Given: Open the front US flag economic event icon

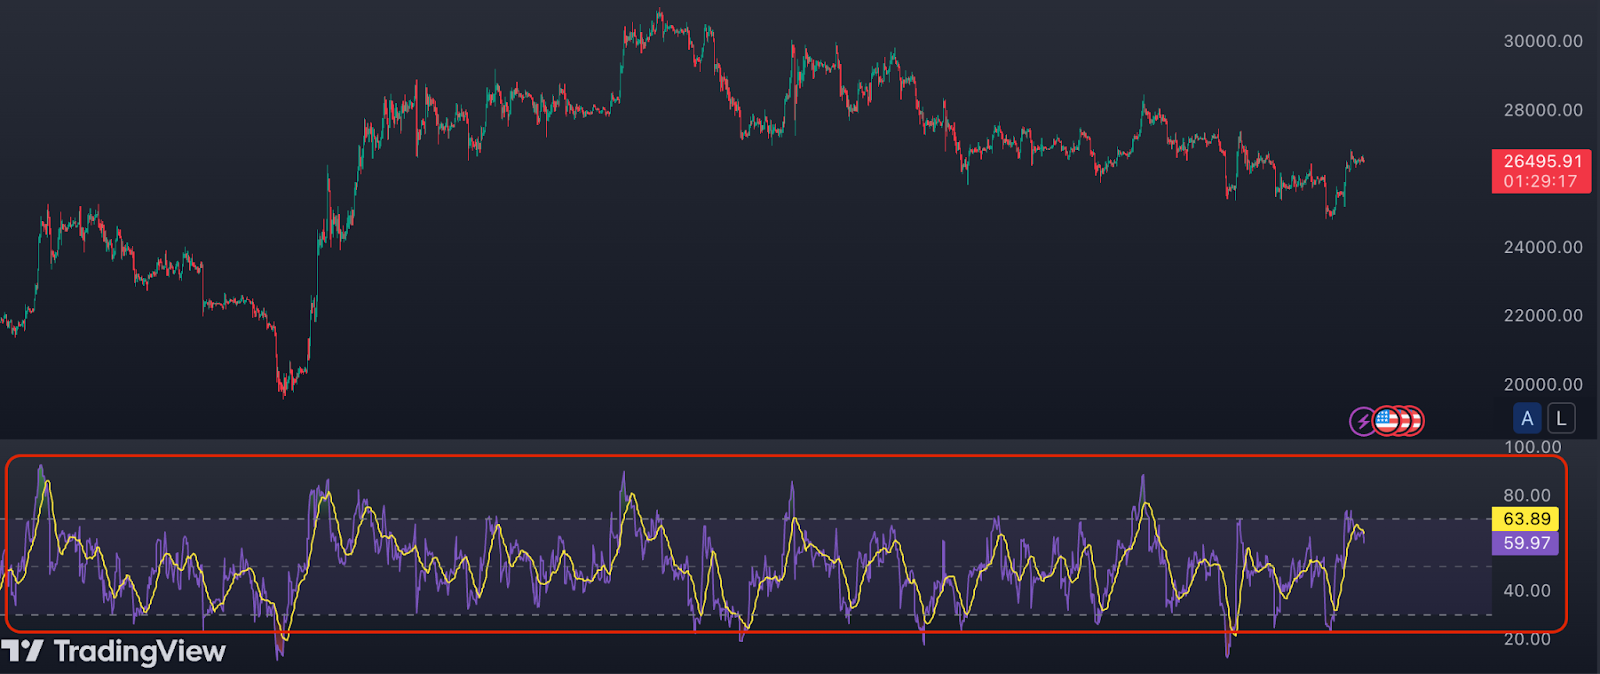Looking at the screenshot, I should (1386, 421).
